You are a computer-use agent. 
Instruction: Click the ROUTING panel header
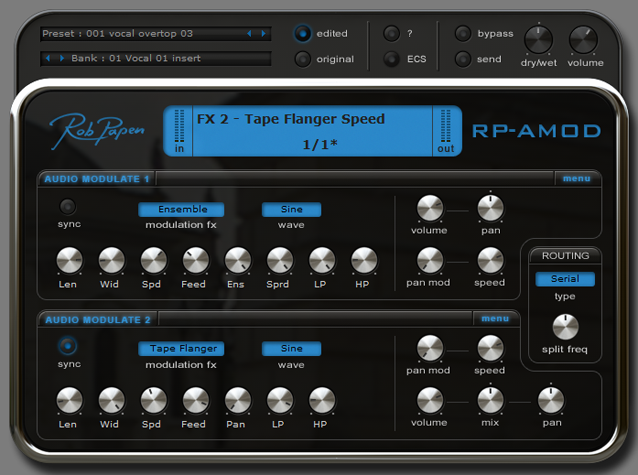pos(565,256)
